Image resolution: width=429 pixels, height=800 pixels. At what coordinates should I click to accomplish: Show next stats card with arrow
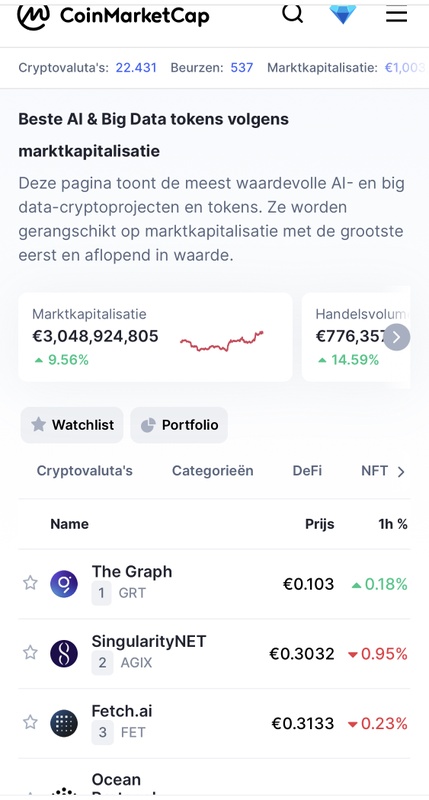coord(397,337)
